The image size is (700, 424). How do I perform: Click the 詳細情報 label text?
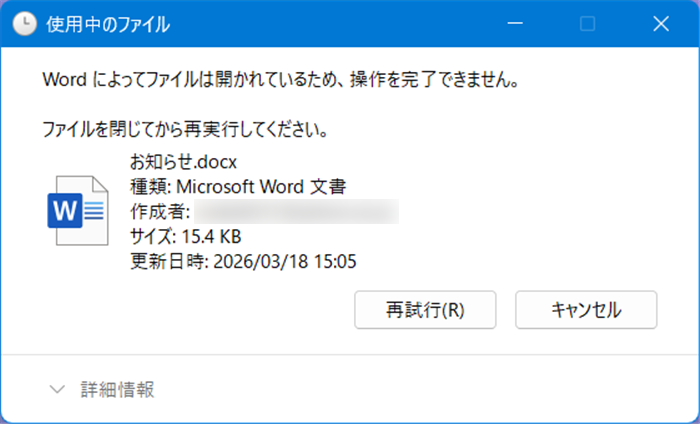click(118, 390)
